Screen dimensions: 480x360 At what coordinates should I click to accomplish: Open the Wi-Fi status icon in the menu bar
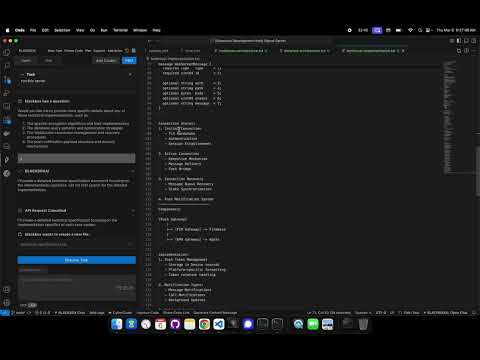[410, 30]
